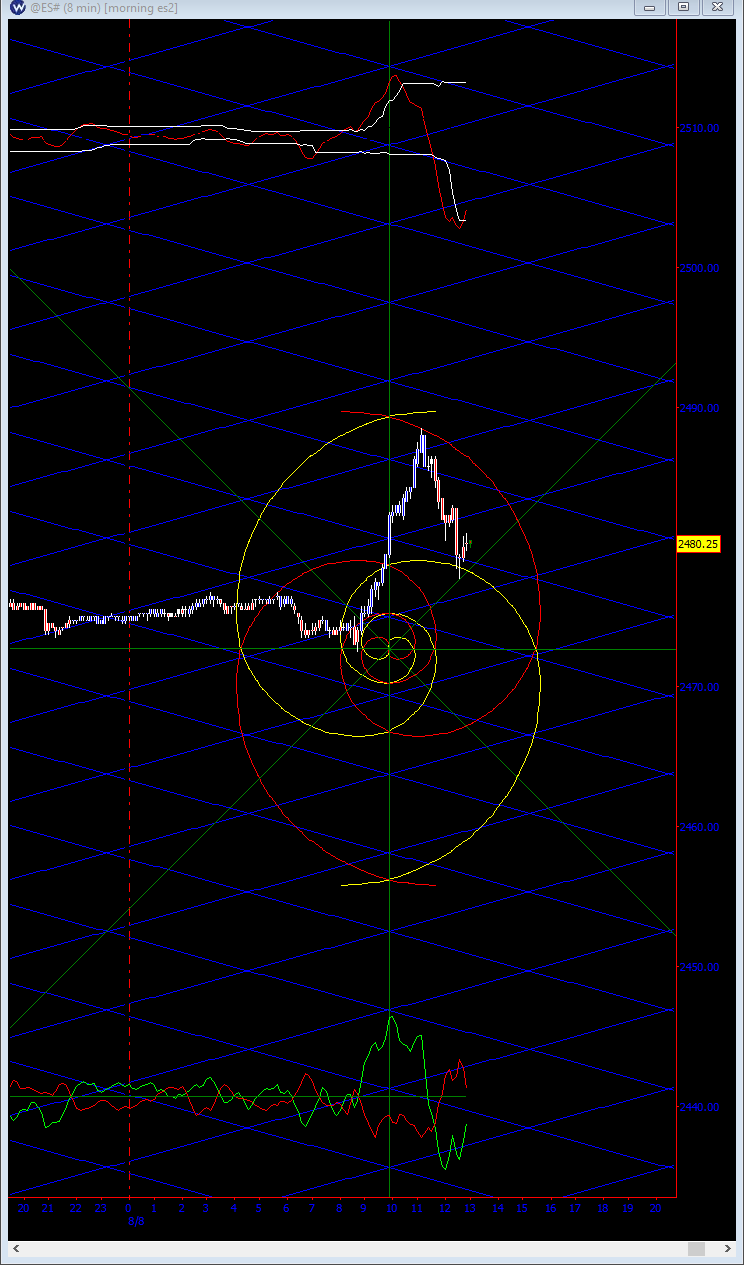The width and height of the screenshot is (744, 1265).
Task: Click the 23 hour label on time axis
Action: click(101, 1208)
